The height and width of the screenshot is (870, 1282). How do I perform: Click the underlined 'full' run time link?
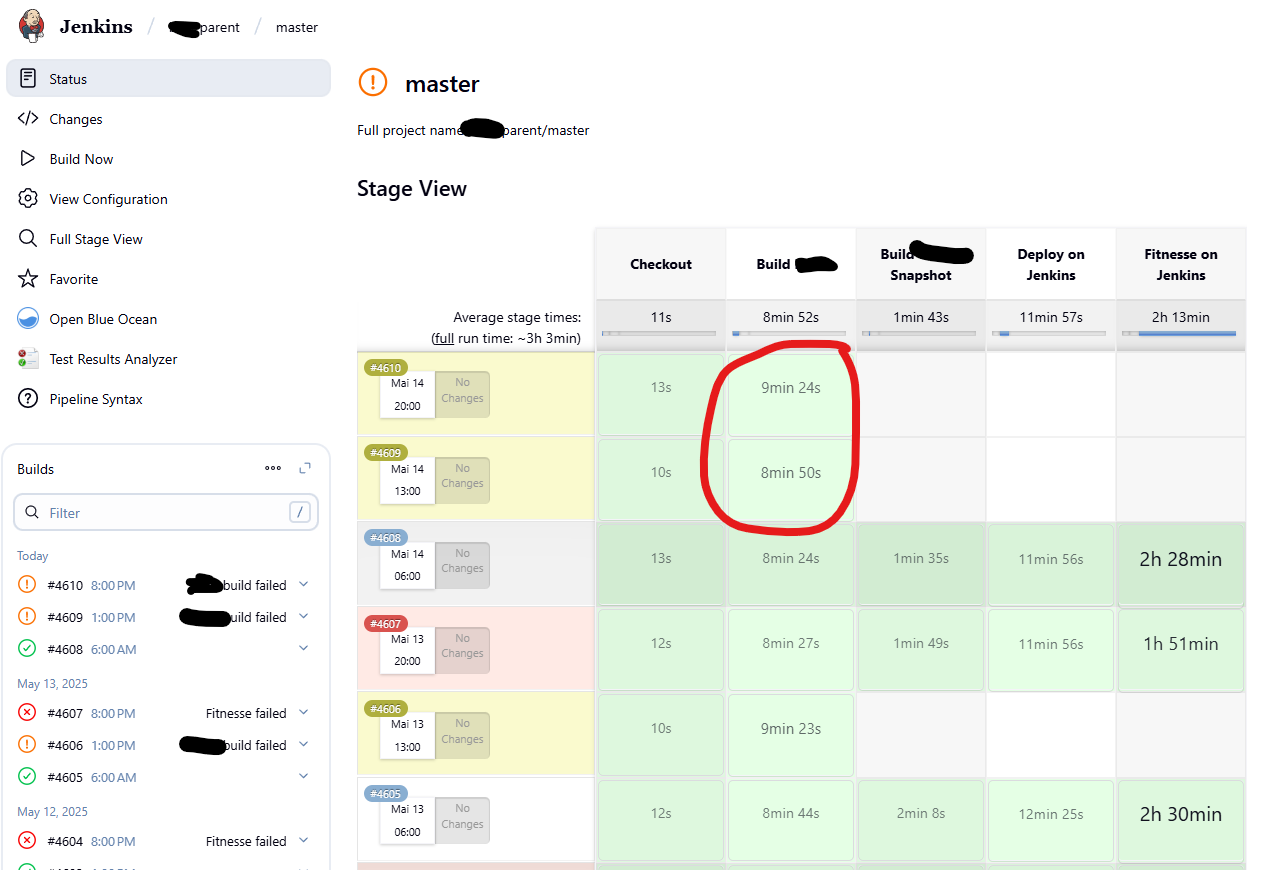pos(443,338)
